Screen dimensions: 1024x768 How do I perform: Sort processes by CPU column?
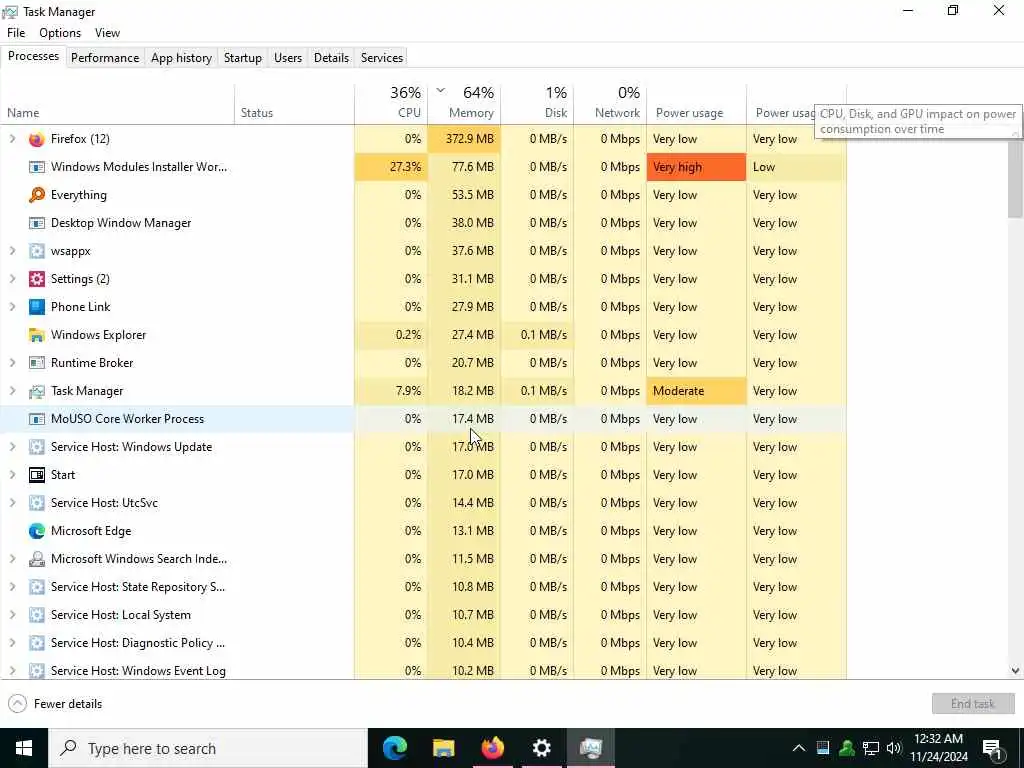coord(391,104)
